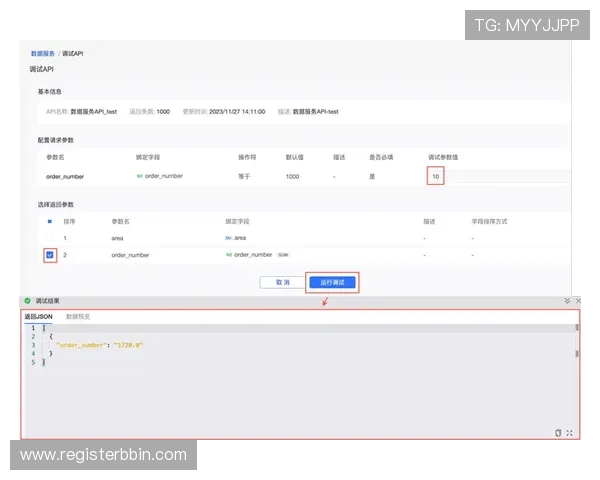
Task: Click the 取消 button
Action: pos(282,282)
